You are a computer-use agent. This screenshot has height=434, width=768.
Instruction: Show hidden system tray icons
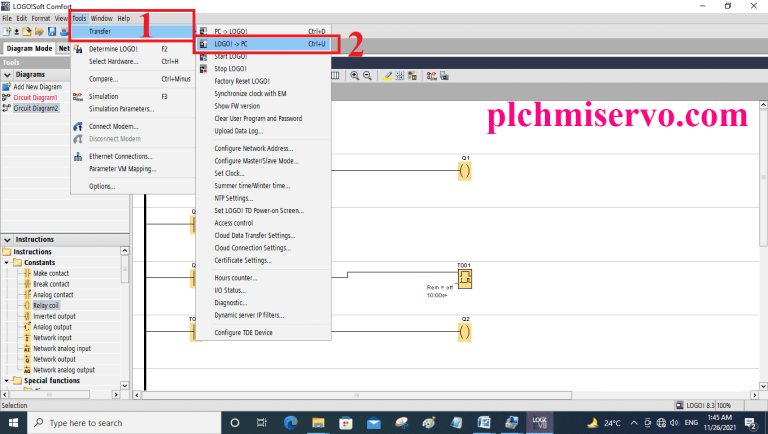click(634, 423)
